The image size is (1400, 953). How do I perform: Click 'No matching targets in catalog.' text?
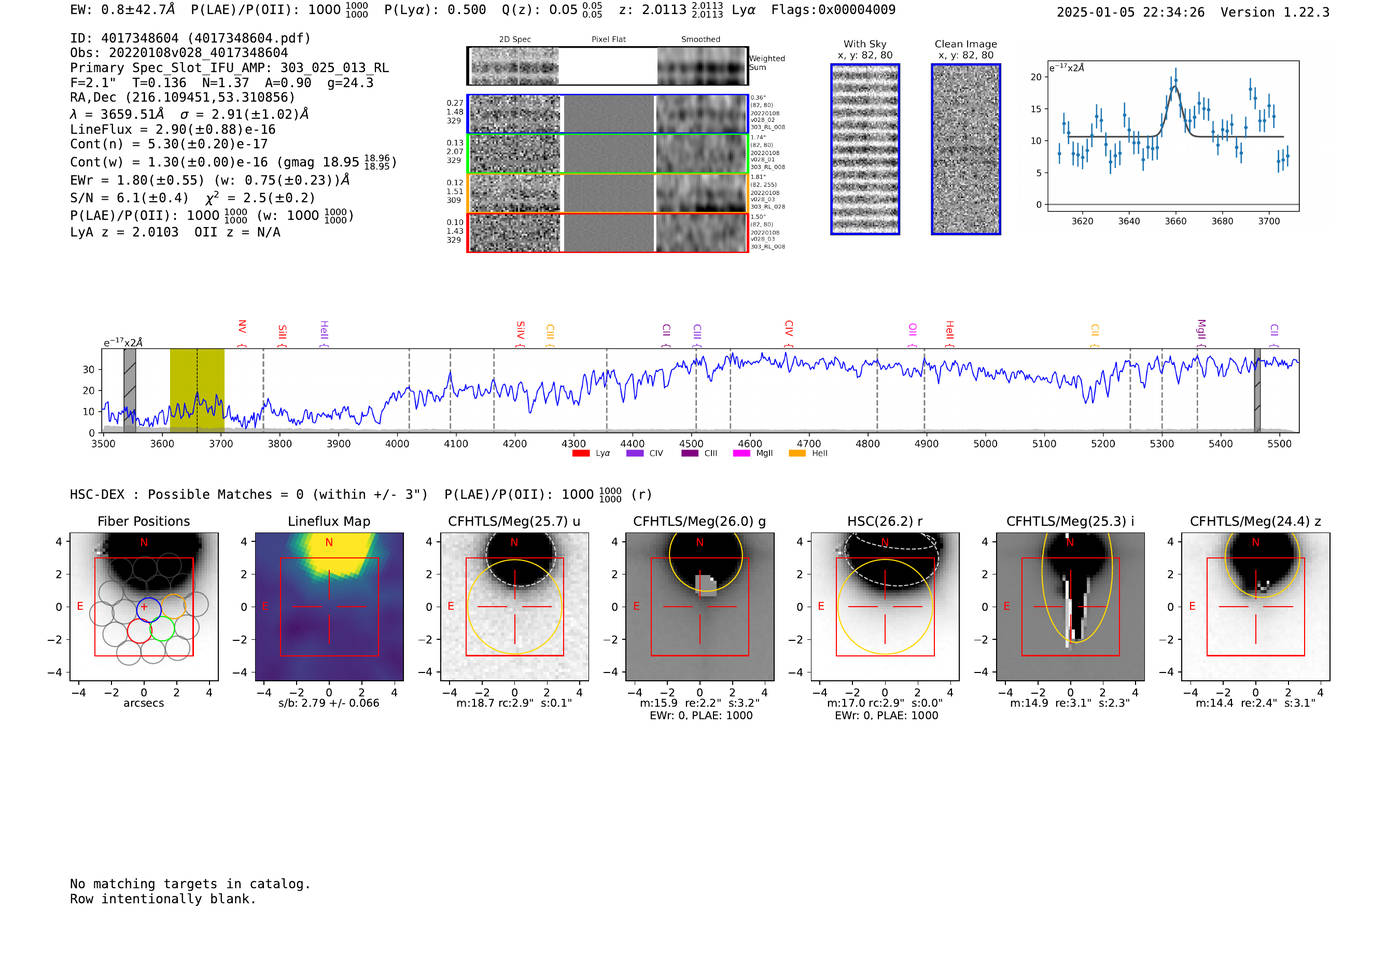tap(190, 884)
